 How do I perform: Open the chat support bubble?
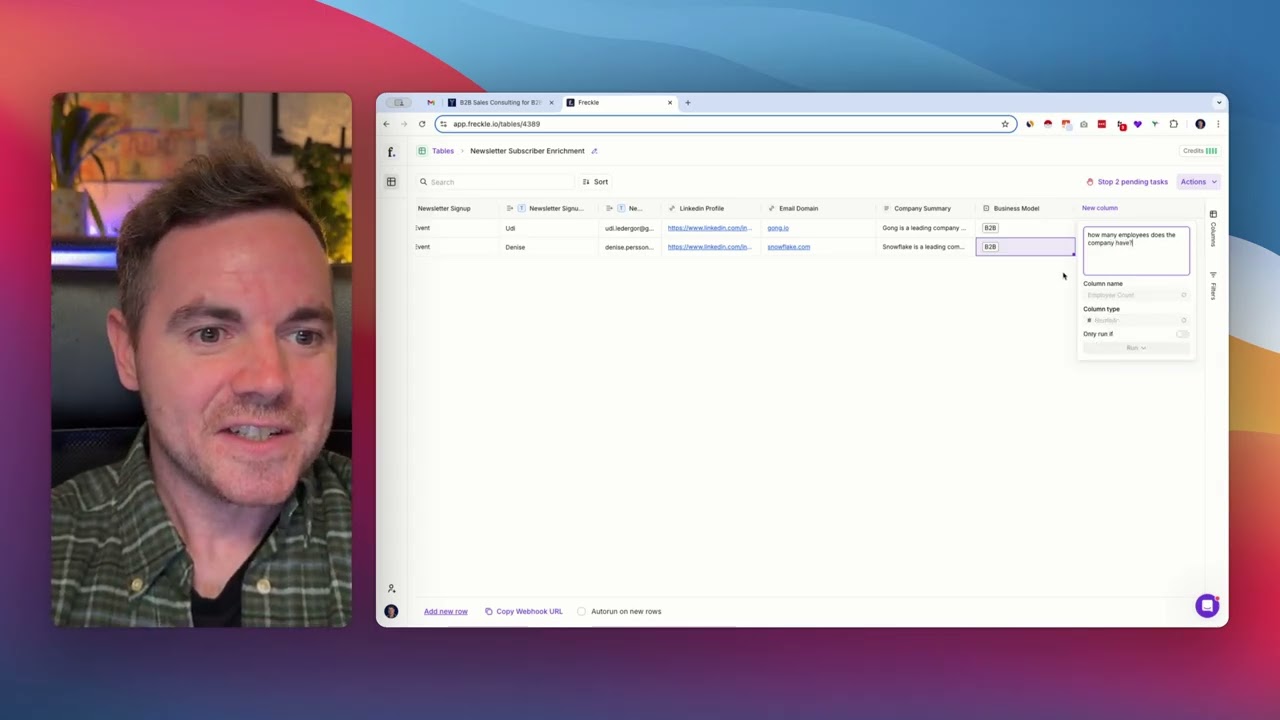1207,605
